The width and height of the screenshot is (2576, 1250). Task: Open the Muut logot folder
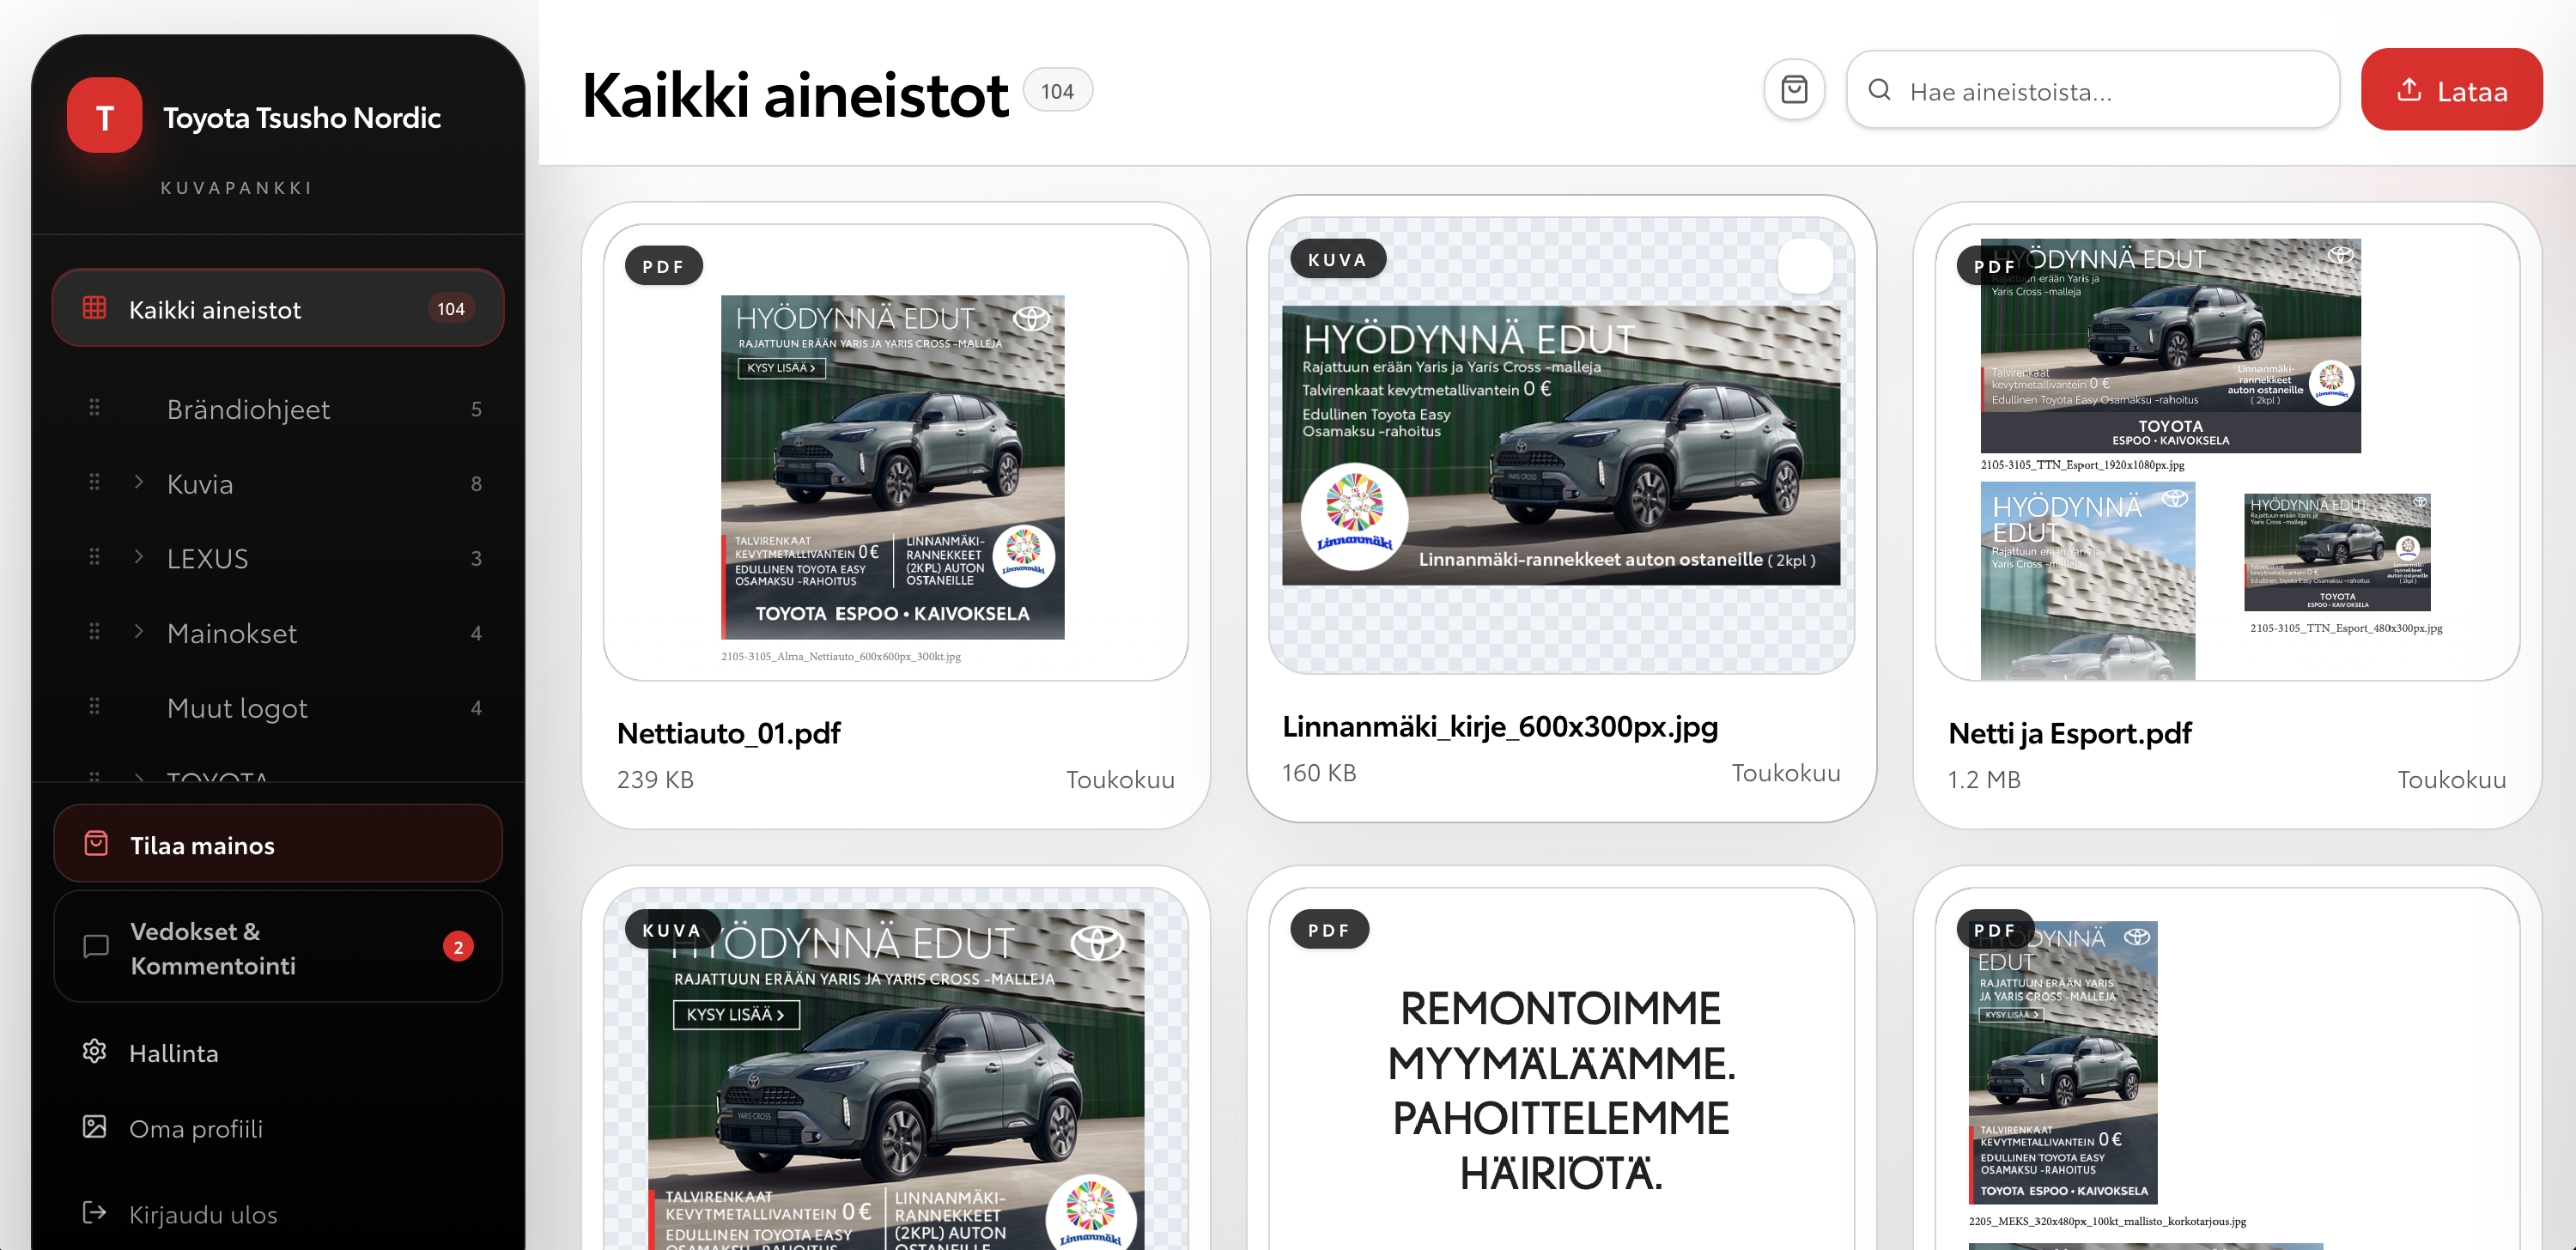[x=237, y=708]
